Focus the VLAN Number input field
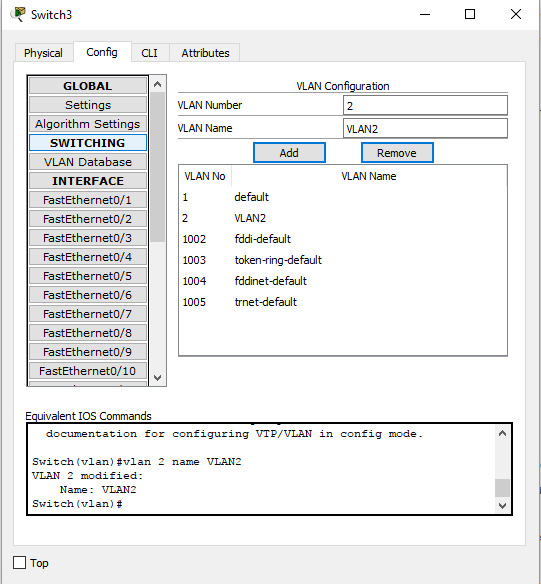Viewport: 541px width, 584px height. [x=425, y=105]
